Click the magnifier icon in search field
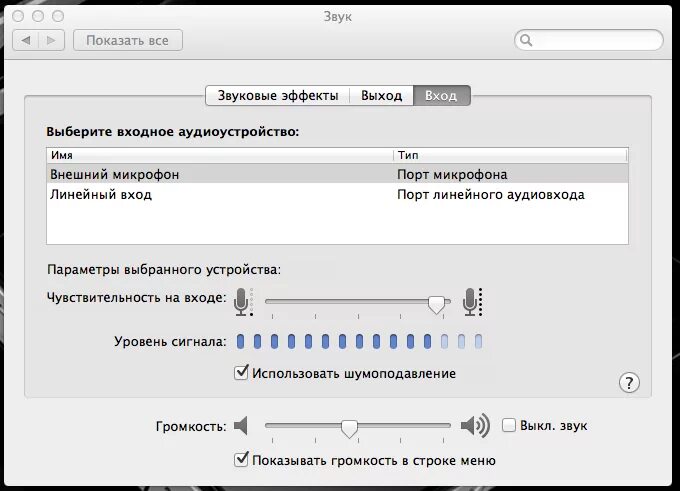Viewport: 680px width, 491px height. [526, 40]
